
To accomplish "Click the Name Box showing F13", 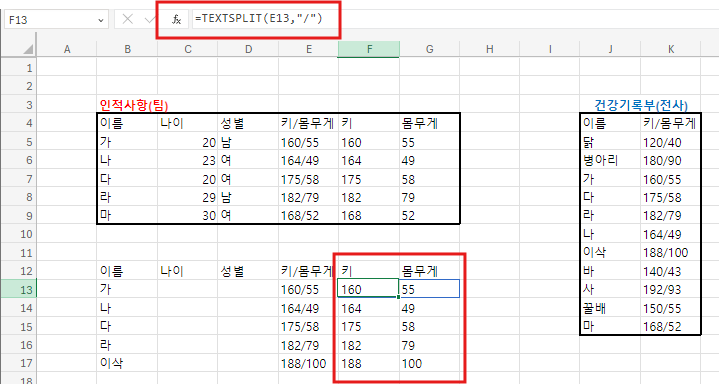I will point(56,20).
